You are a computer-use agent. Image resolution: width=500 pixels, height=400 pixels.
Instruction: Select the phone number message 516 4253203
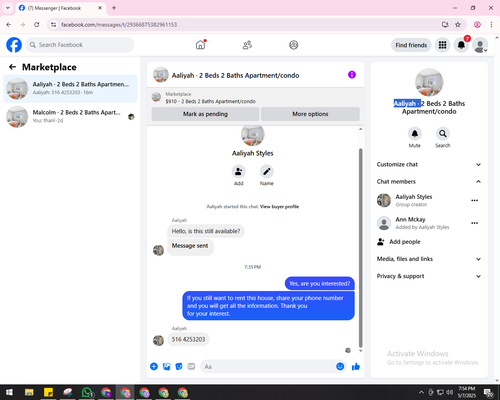point(188,339)
